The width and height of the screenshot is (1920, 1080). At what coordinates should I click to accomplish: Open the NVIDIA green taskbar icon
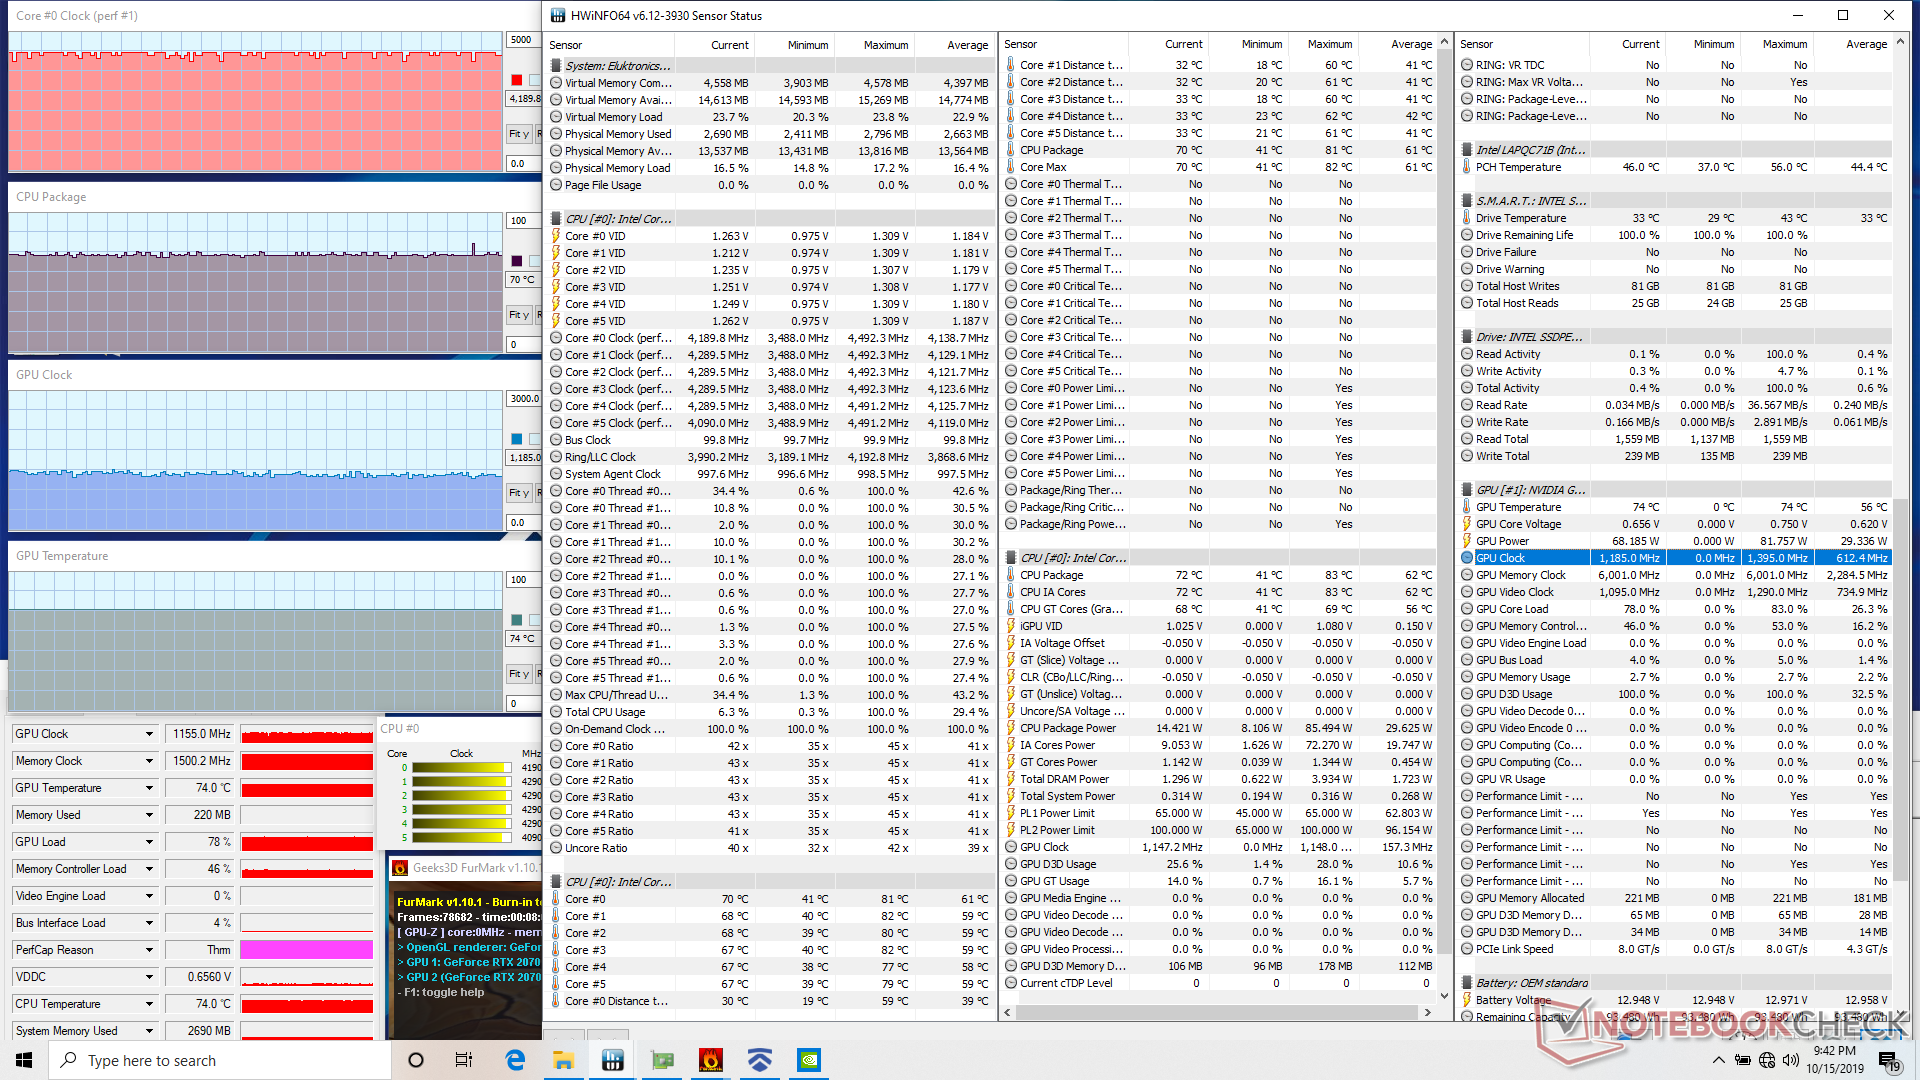[x=809, y=1060]
